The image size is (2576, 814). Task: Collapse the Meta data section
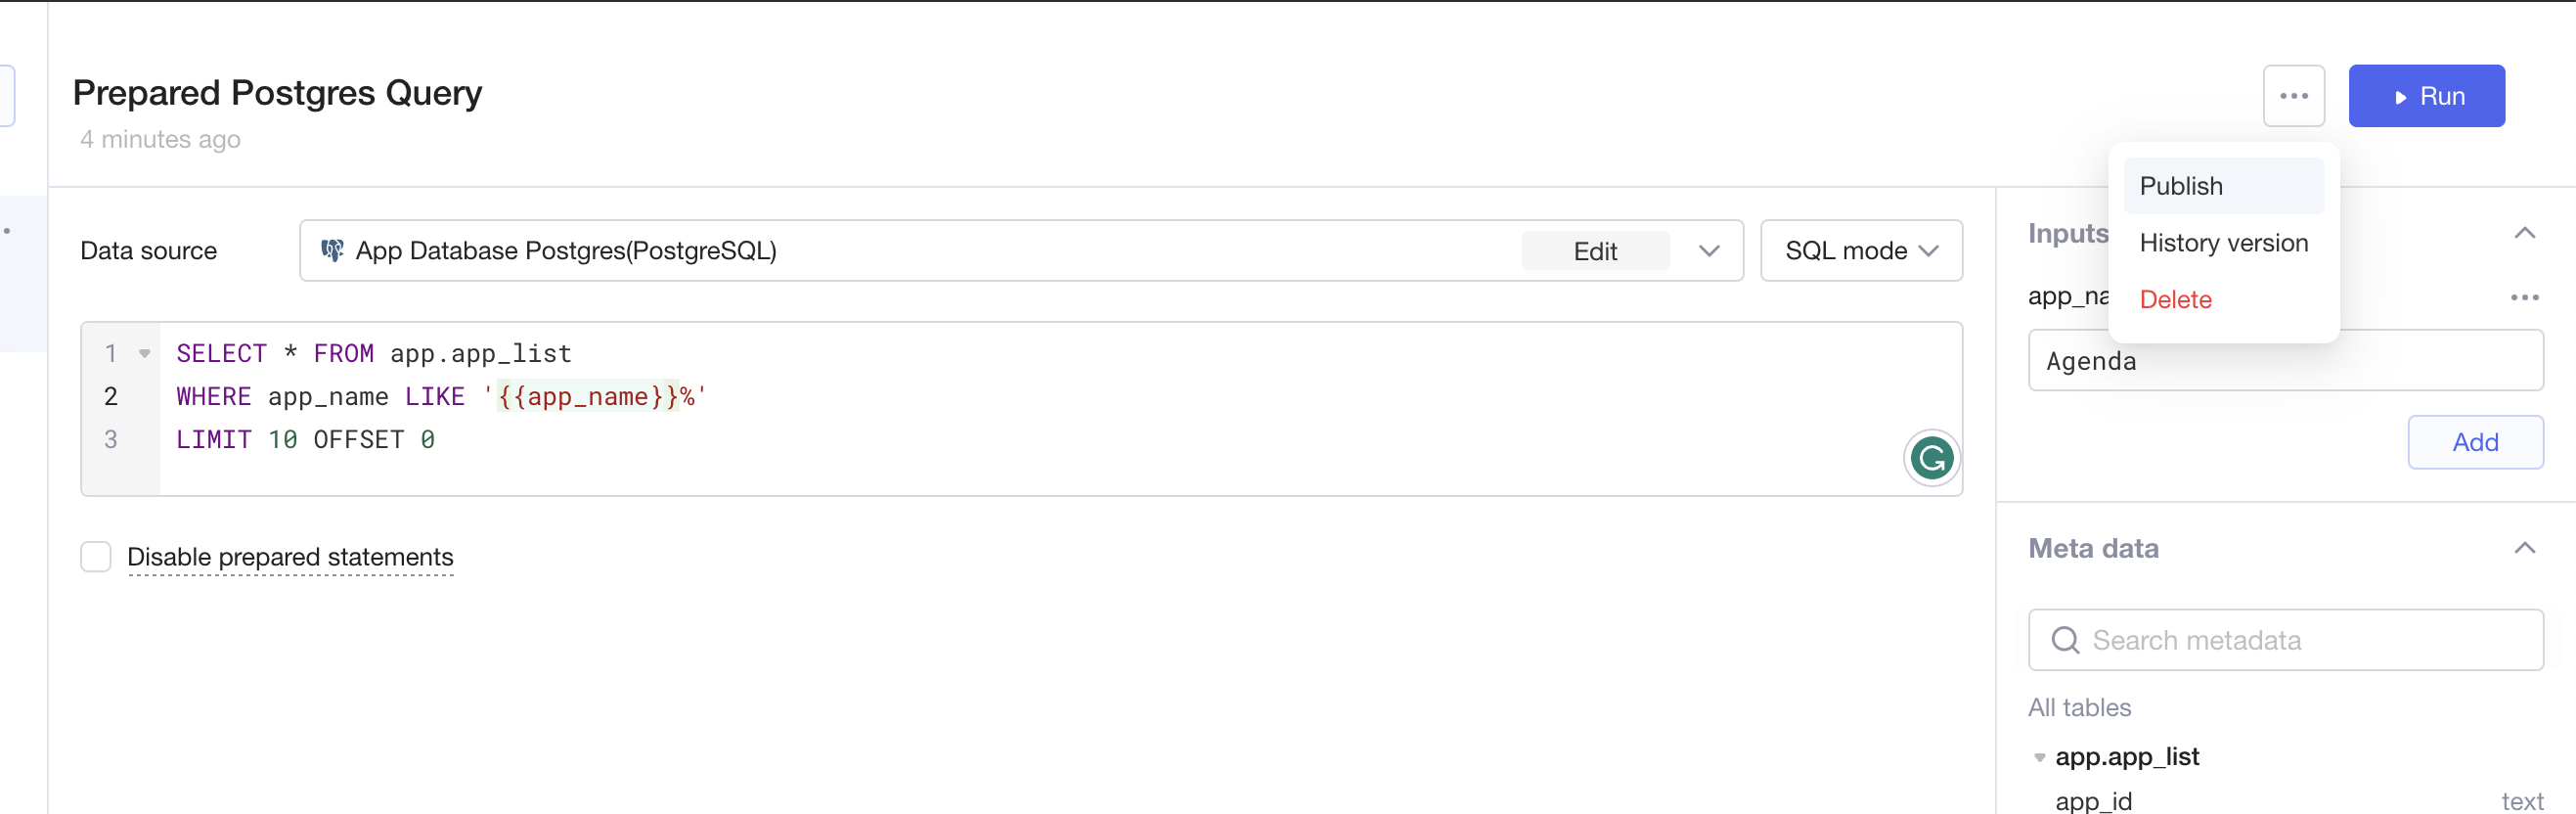(x=2524, y=548)
